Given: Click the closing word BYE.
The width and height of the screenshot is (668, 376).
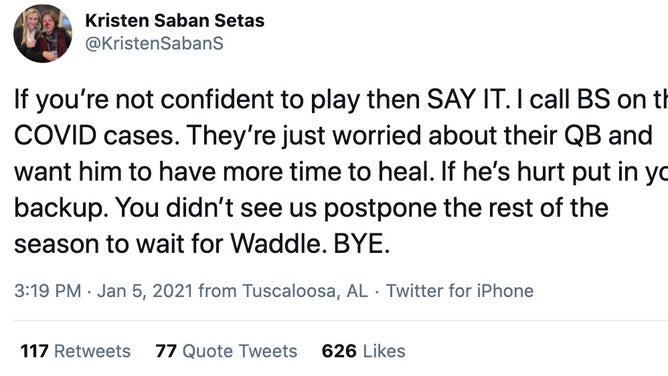Looking at the screenshot, I should pos(362,244).
